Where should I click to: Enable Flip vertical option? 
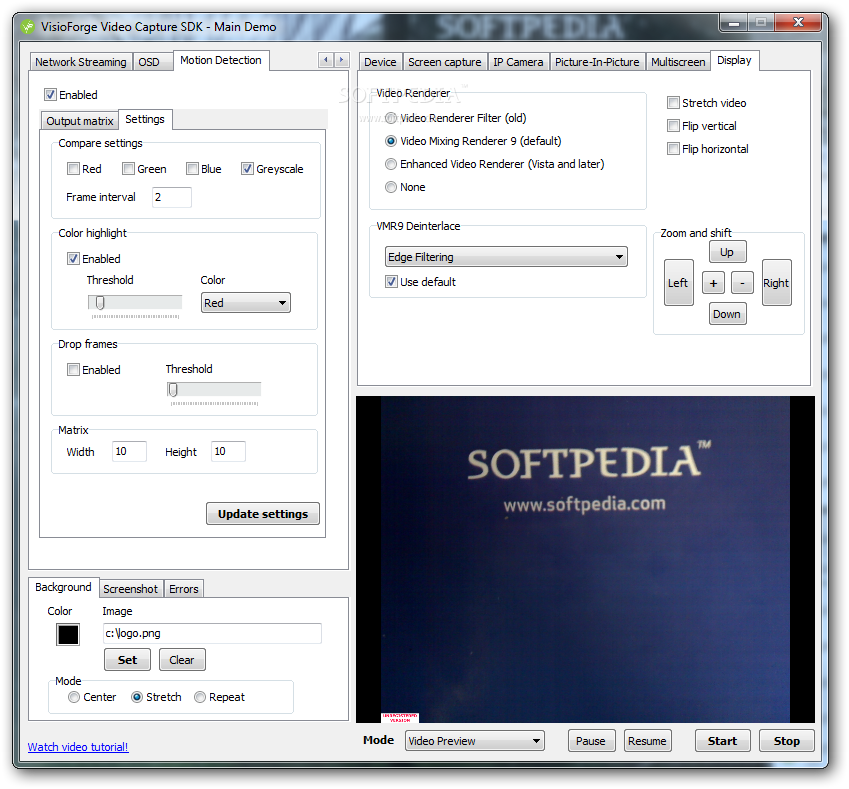pos(673,126)
